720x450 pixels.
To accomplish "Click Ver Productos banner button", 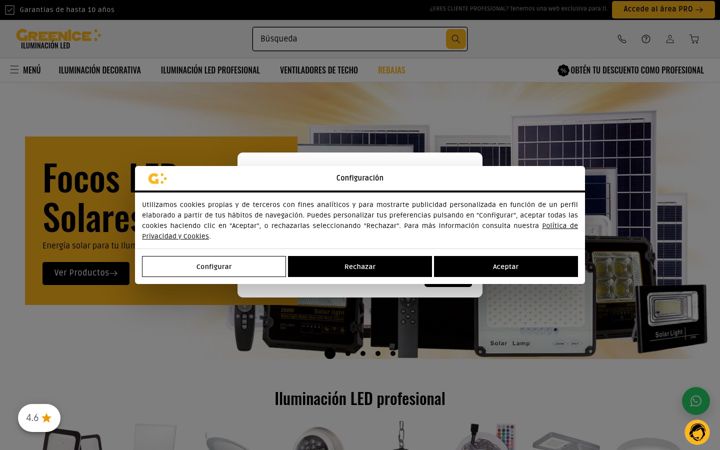I will [x=86, y=273].
